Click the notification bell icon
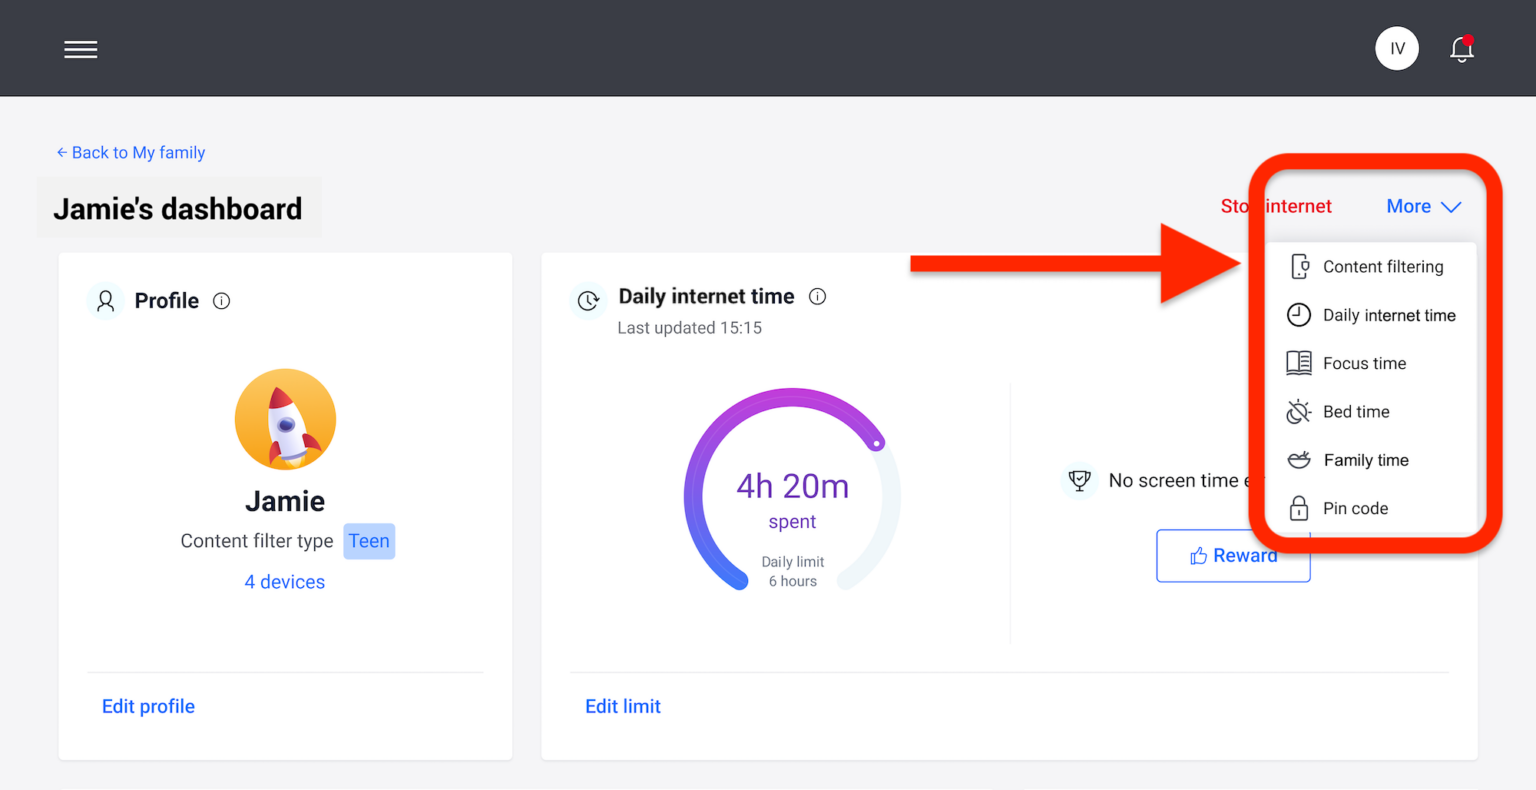Image resolution: width=1536 pixels, height=790 pixels. coord(1461,49)
